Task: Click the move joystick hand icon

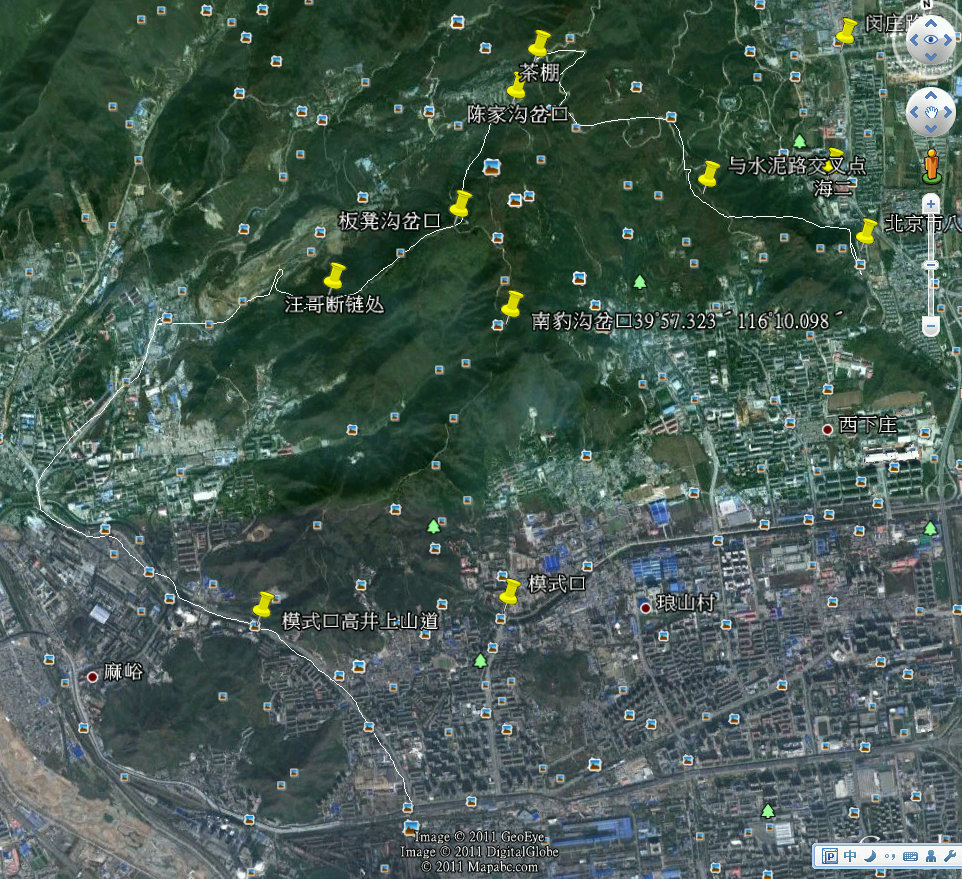Action: pos(932,112)
